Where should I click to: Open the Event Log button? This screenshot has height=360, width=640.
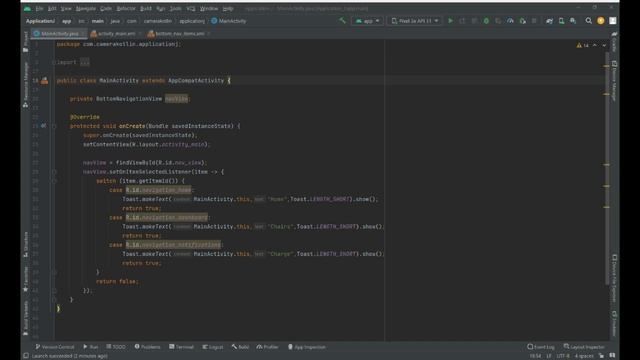point(541,347)
